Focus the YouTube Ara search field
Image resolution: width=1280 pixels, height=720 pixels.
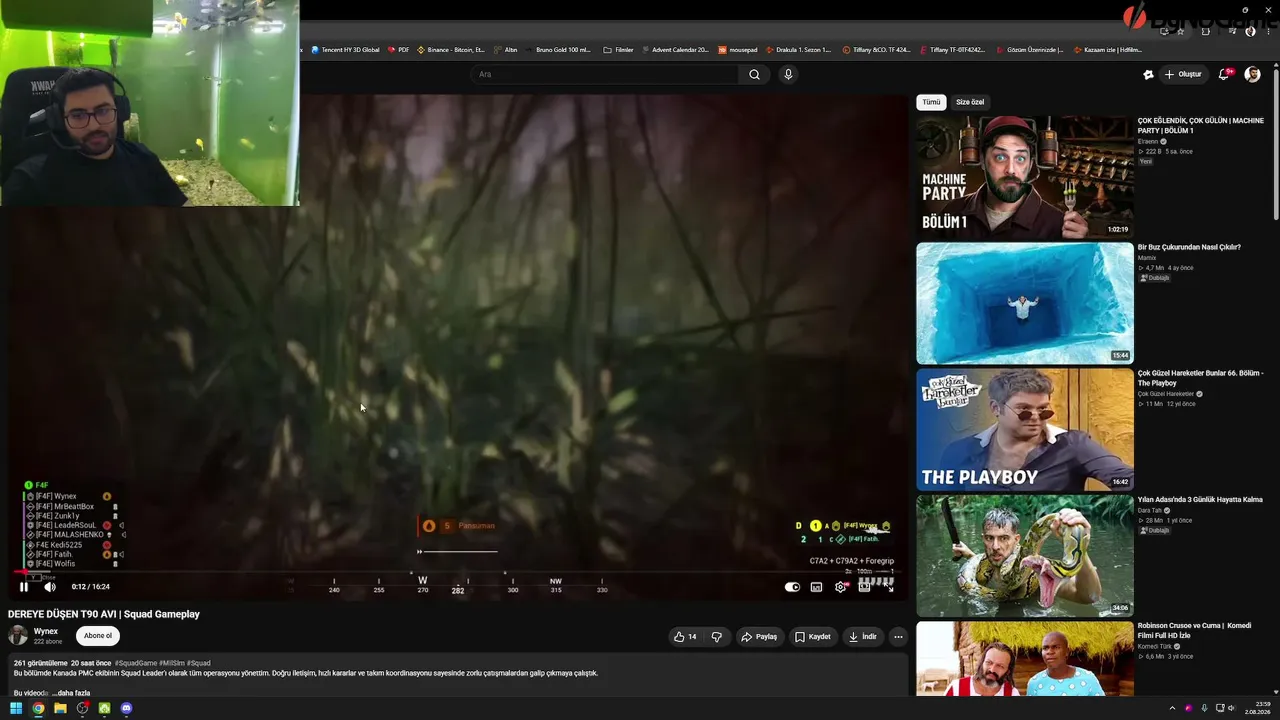pyautogui.click(x=605, y=74)
